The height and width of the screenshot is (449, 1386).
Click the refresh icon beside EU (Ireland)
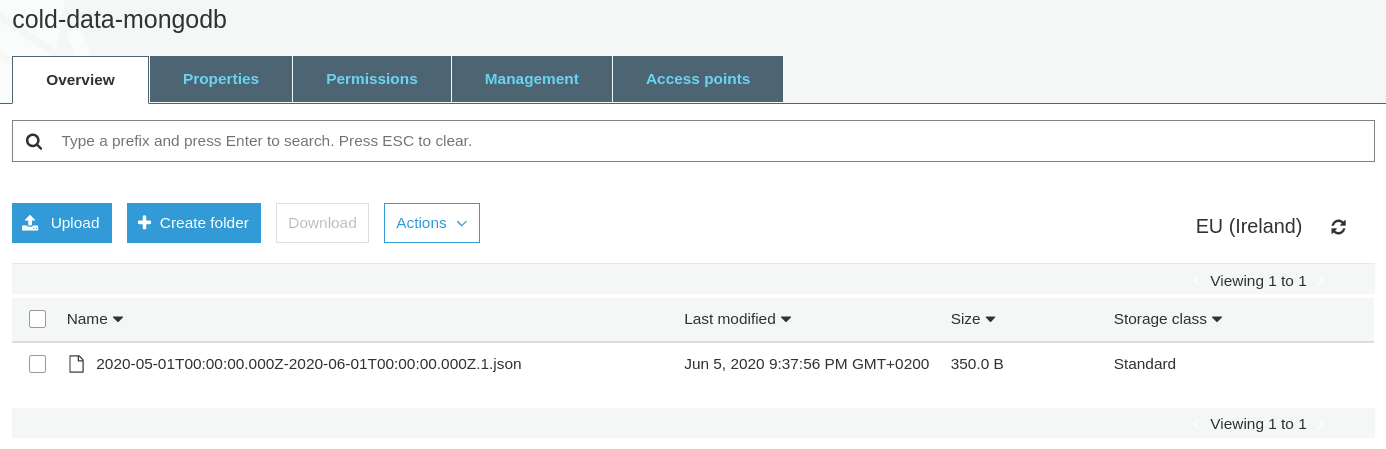click(1338, 227)
